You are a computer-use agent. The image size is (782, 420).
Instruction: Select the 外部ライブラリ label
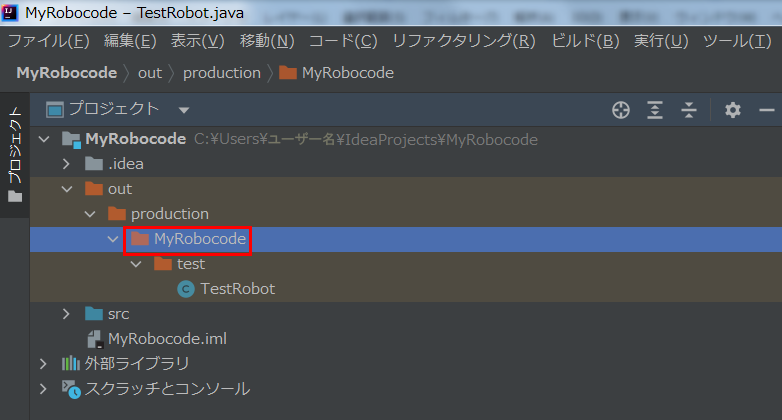coord(137,363)
